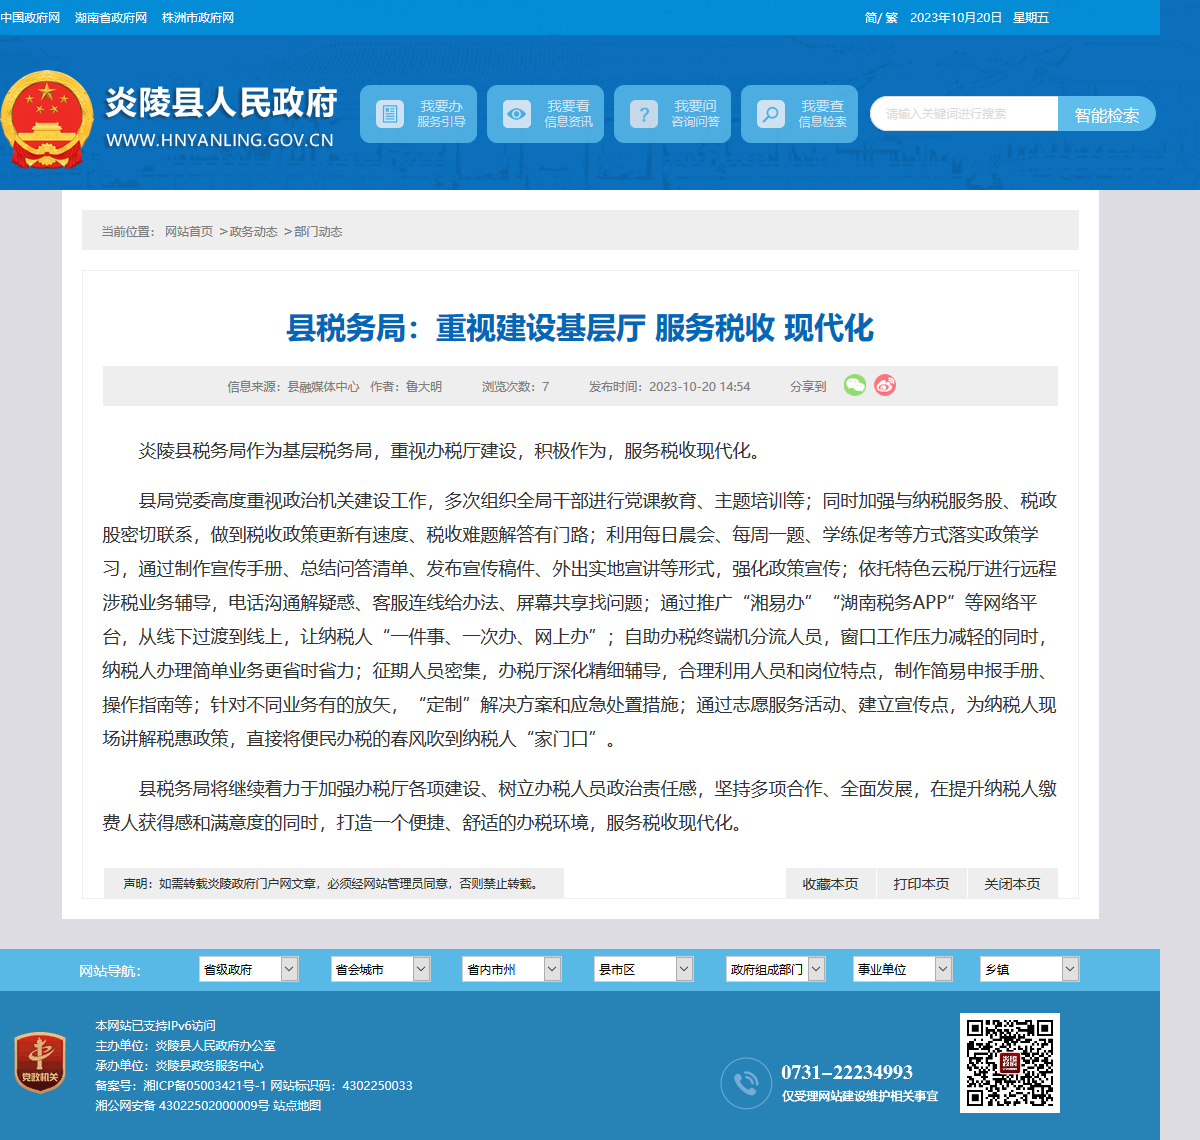Go to 政务动态 breadcrumb
Viewport: 1200px width, 1140px height.
click(254, 231)
